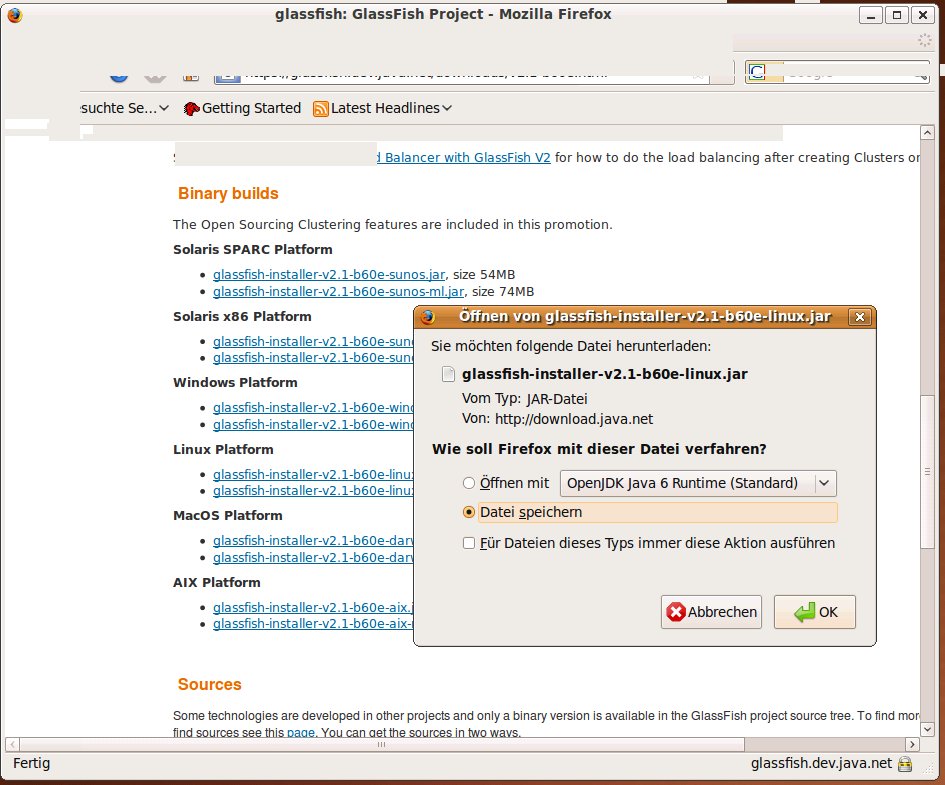Viewport: 945px width, 785px height.
Task: Click the bold filename glassfish-installer-v2.1-b60e-linux.jar in dialog
Action: coord(604,374)
